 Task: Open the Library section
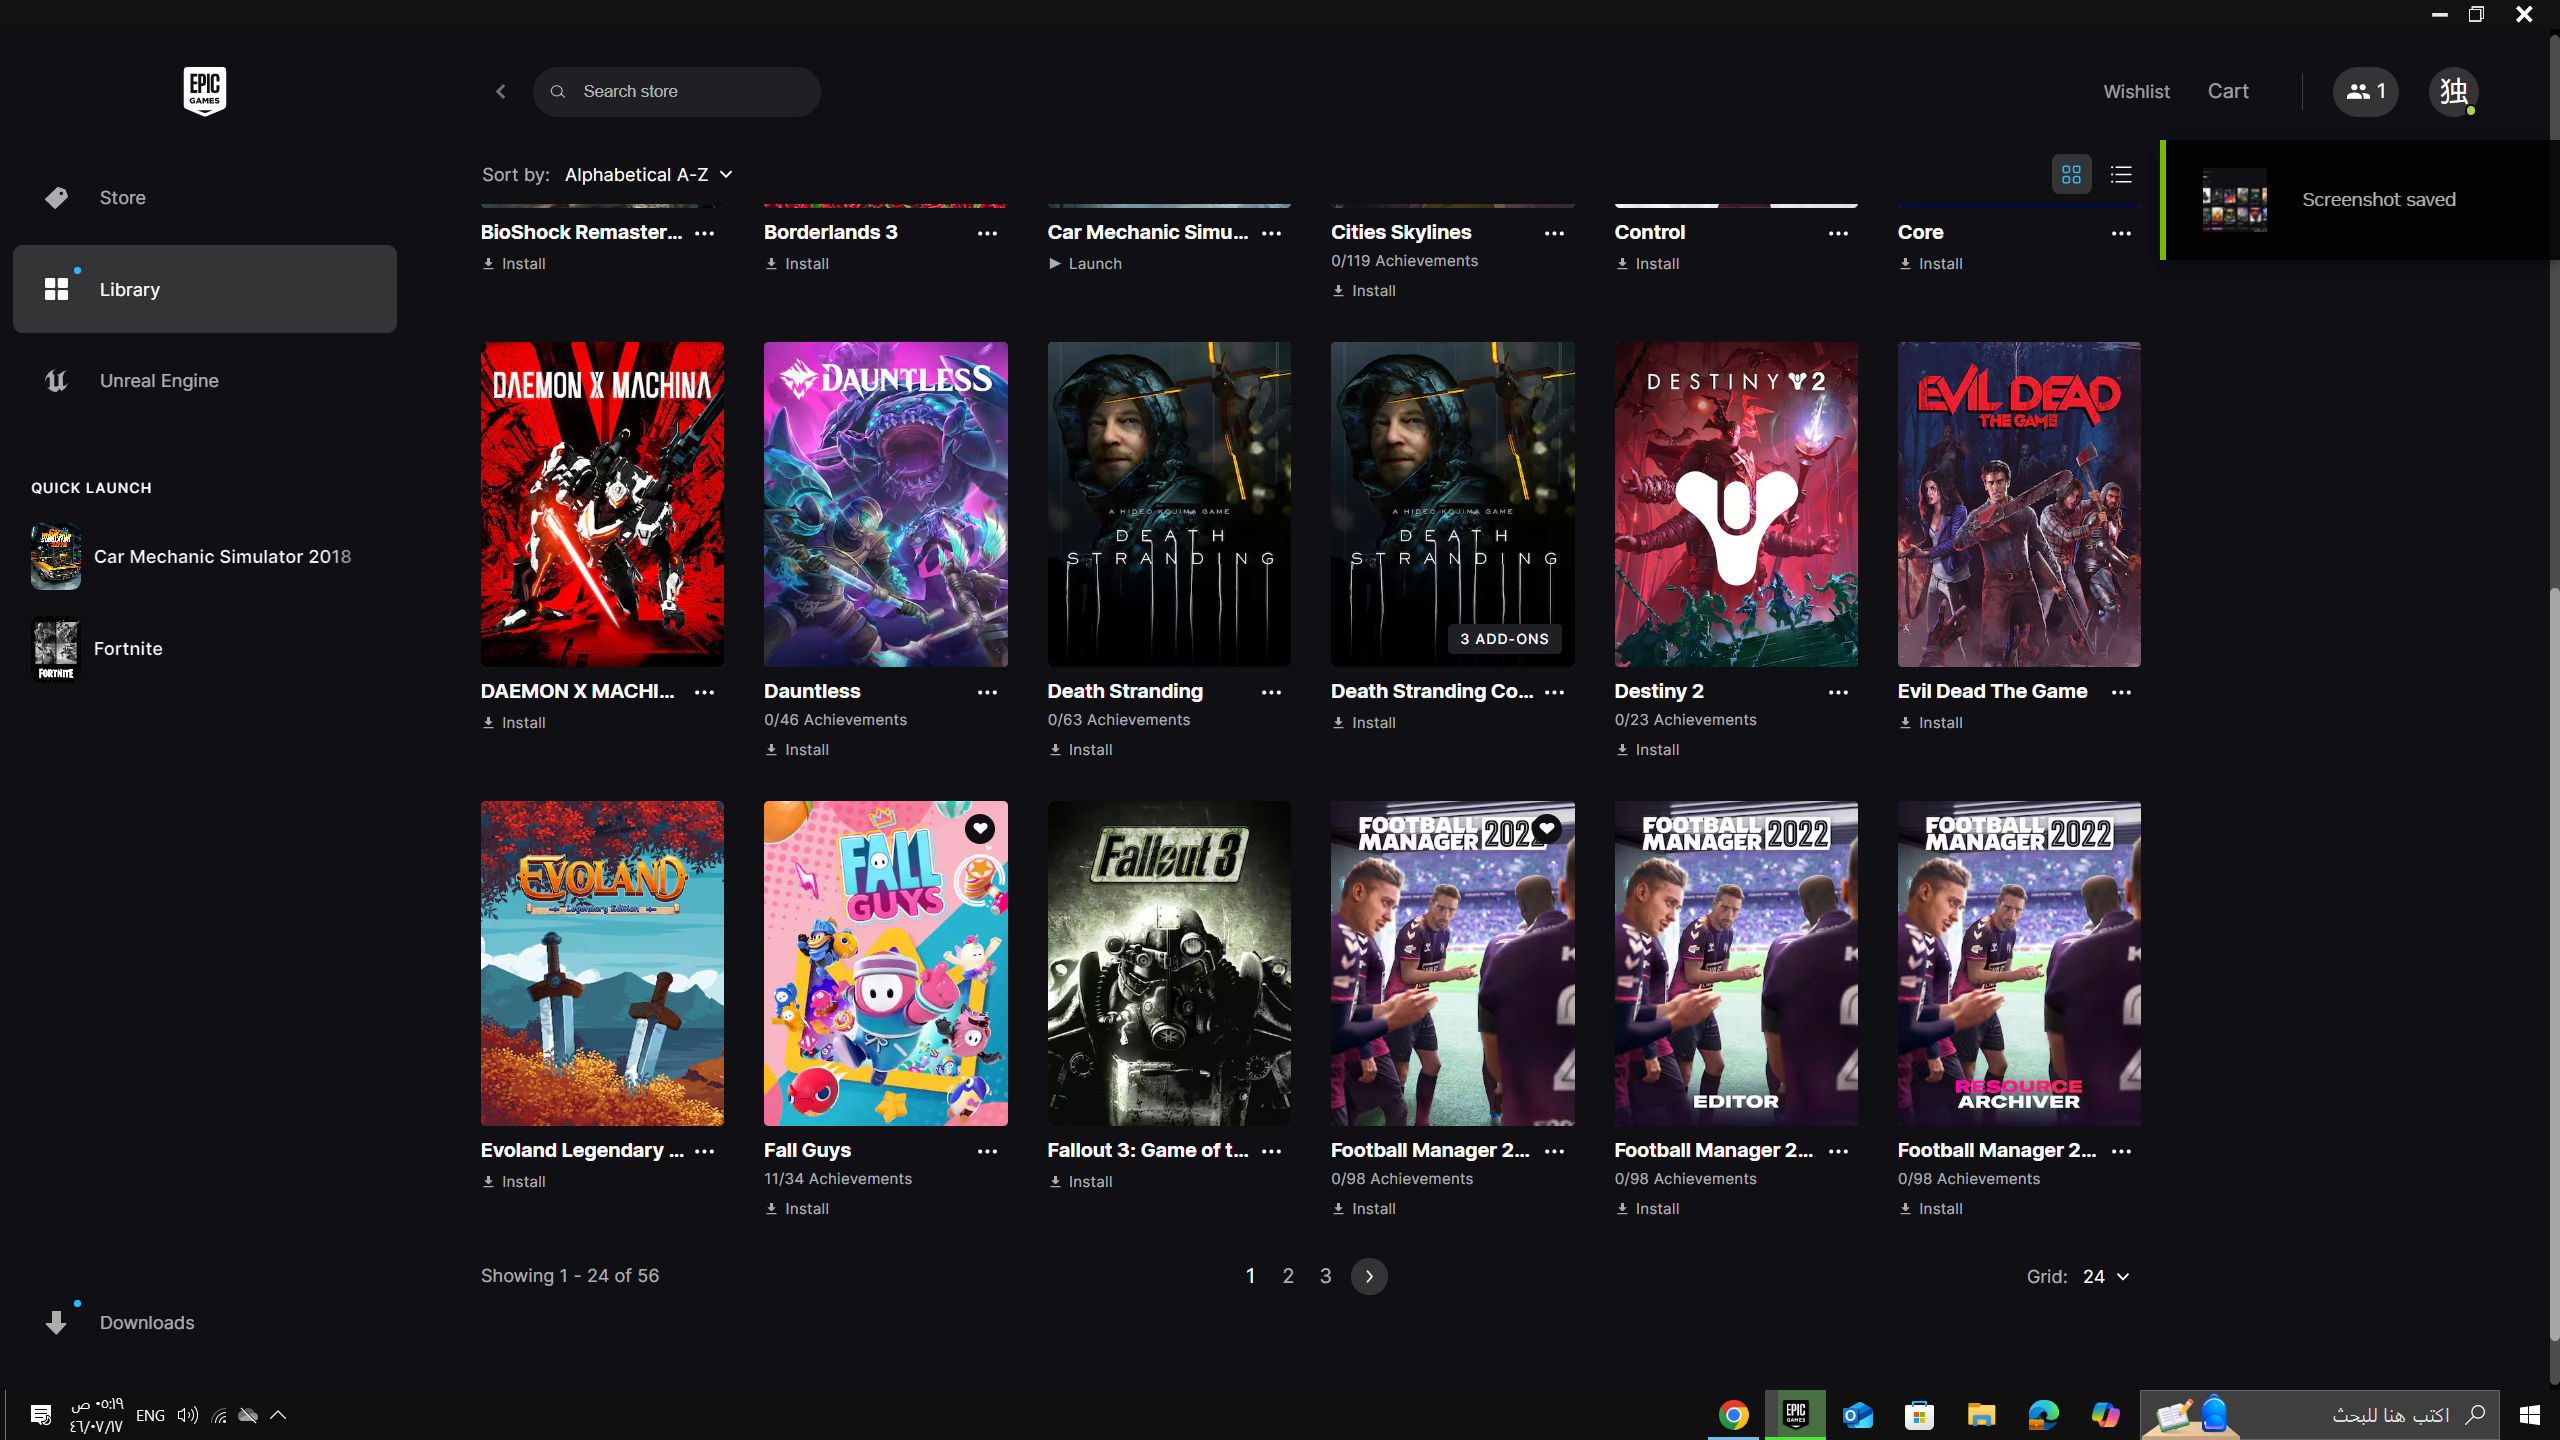(x=205, y=289)
